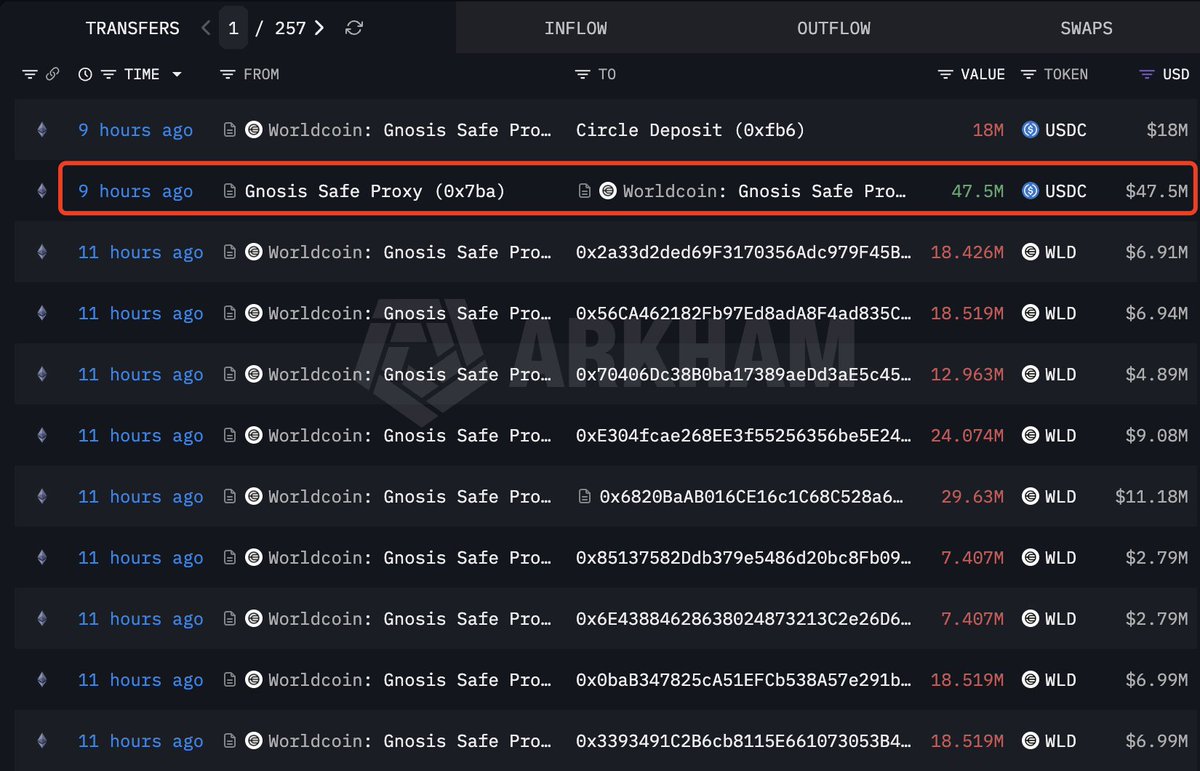
Task: Open address 0x3393491C2B6cb8115E661073053B4
Action: click(743, 740)
